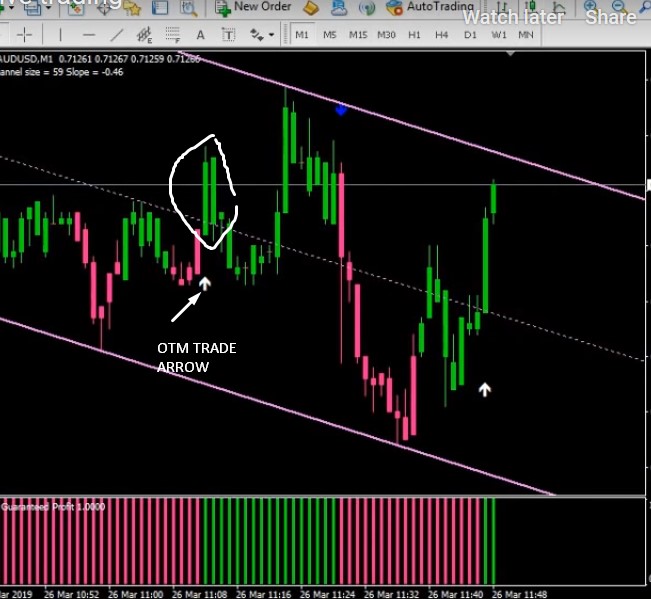Toggle the Data Window icon
Screen dimensions: 651x599
click(104, 8)
